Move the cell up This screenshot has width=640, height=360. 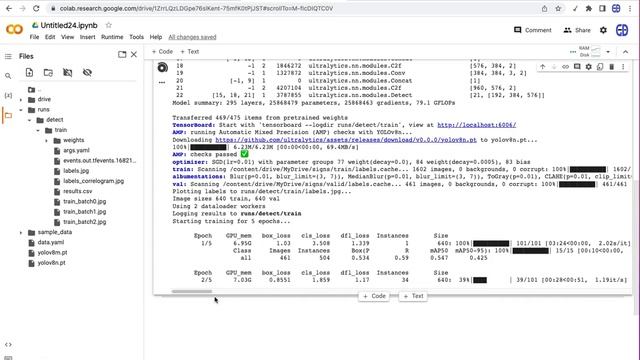(542, 67)
